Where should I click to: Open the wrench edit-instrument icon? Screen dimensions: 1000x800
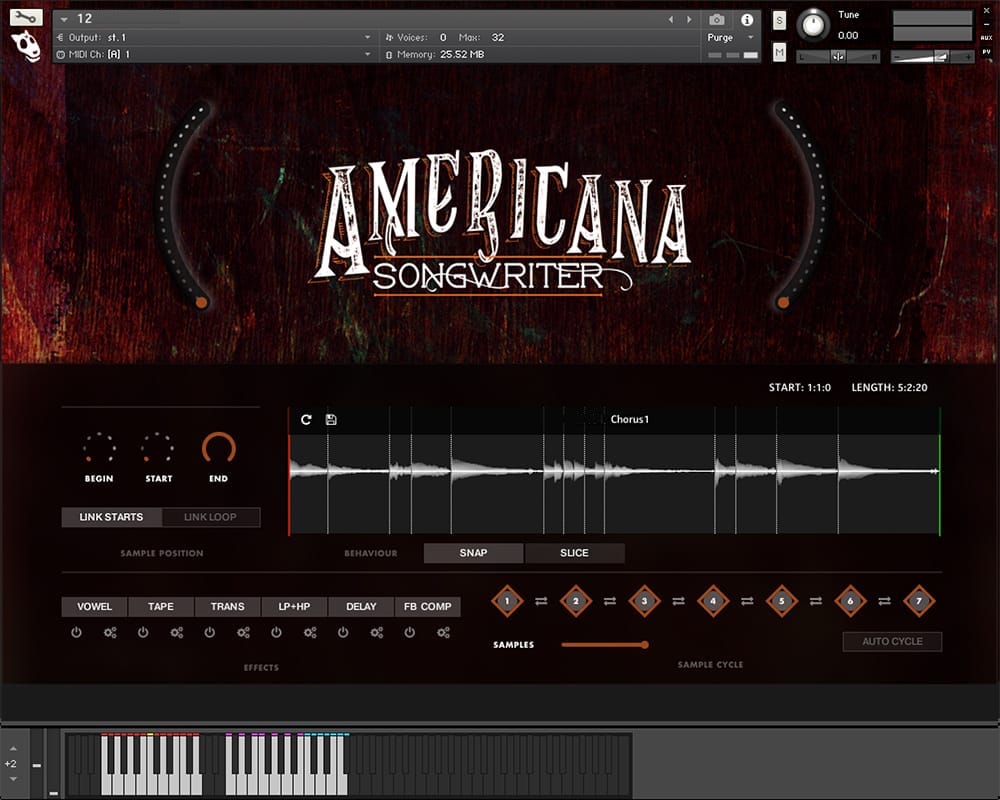pos(26,17)
